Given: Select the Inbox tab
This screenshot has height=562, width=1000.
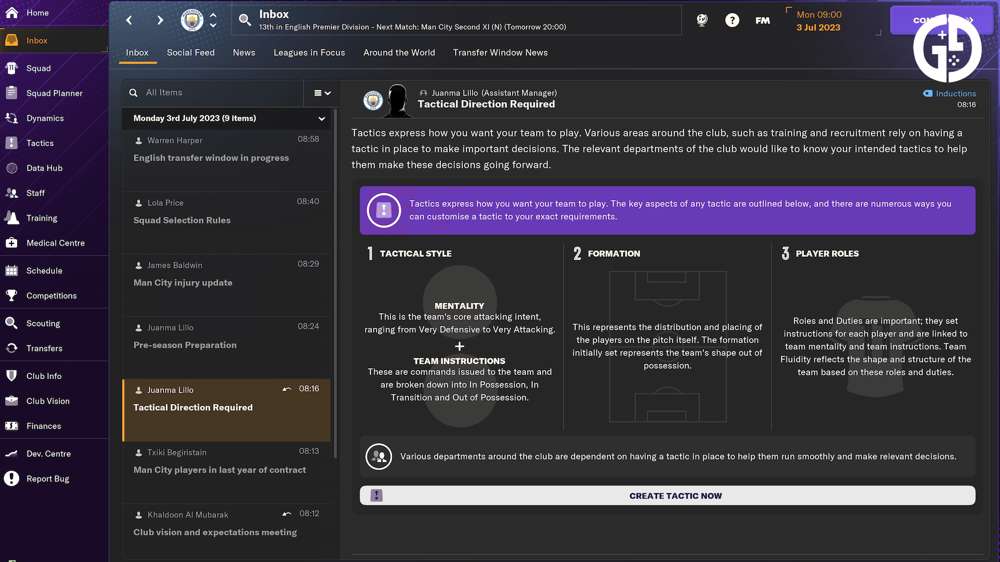Looking at the screenshot, I should (137, 52).
